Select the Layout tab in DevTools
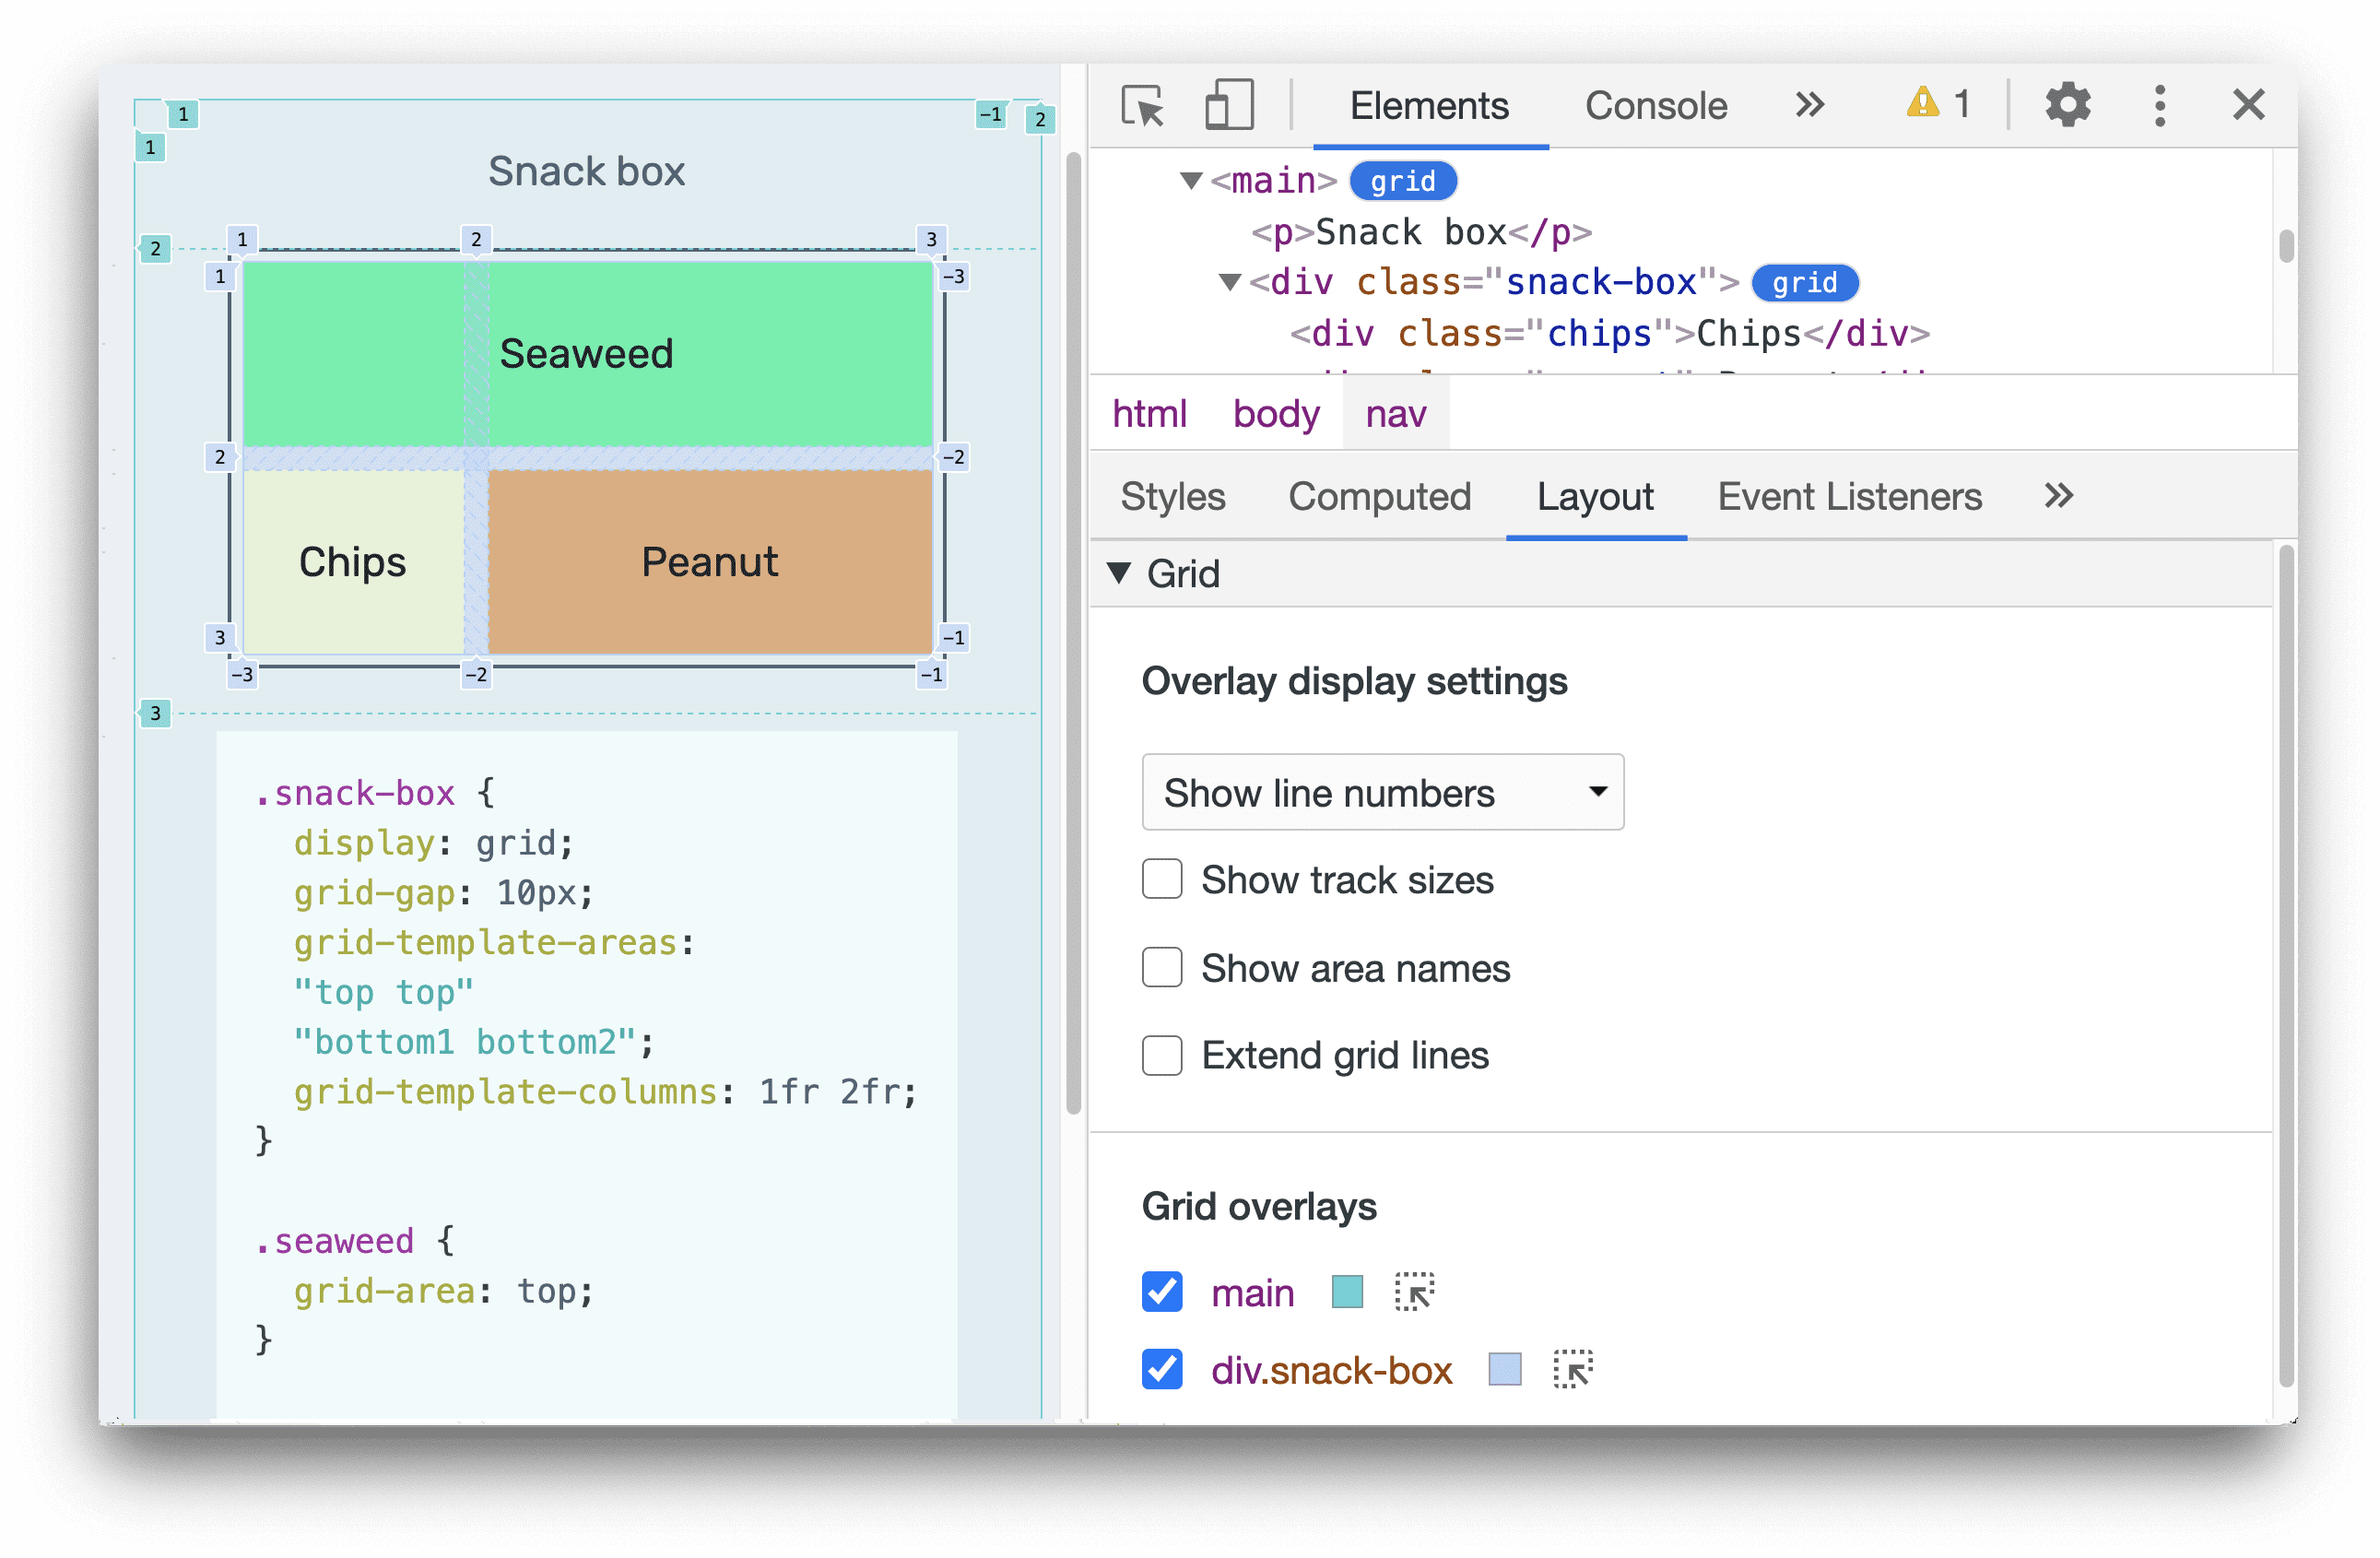 point(1595,497)
